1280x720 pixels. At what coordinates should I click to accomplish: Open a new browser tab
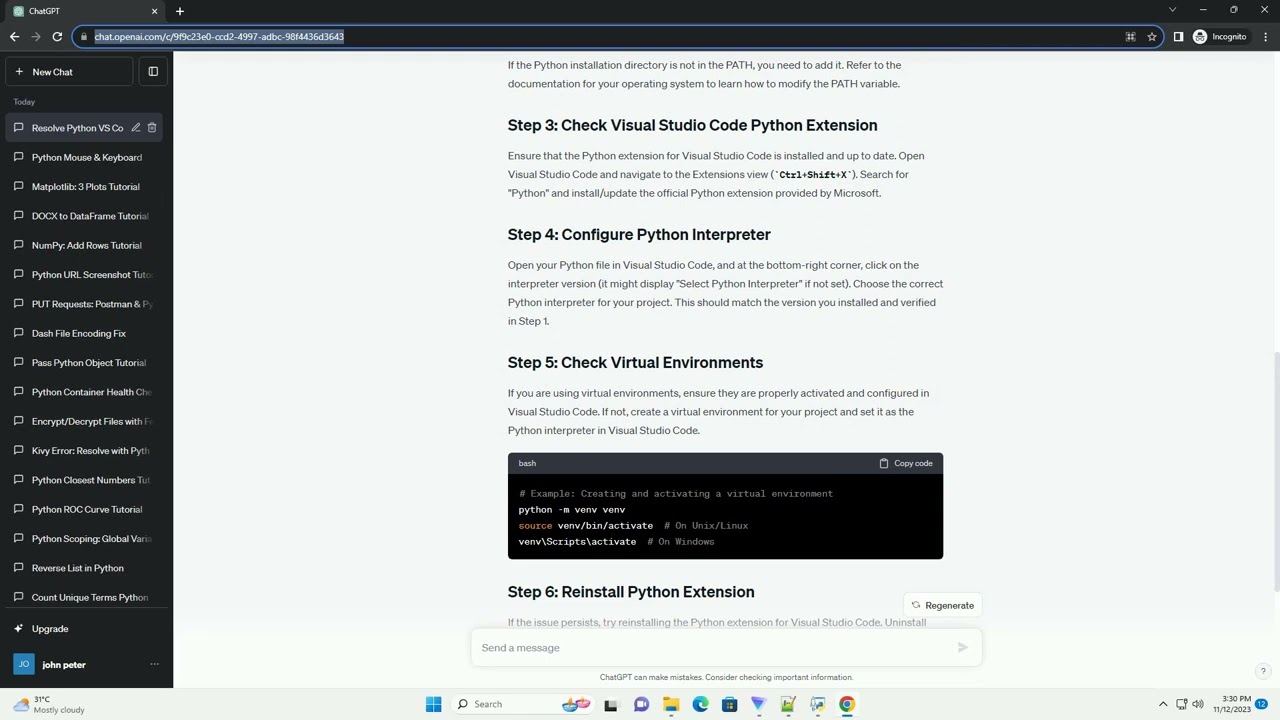point(180,11)
